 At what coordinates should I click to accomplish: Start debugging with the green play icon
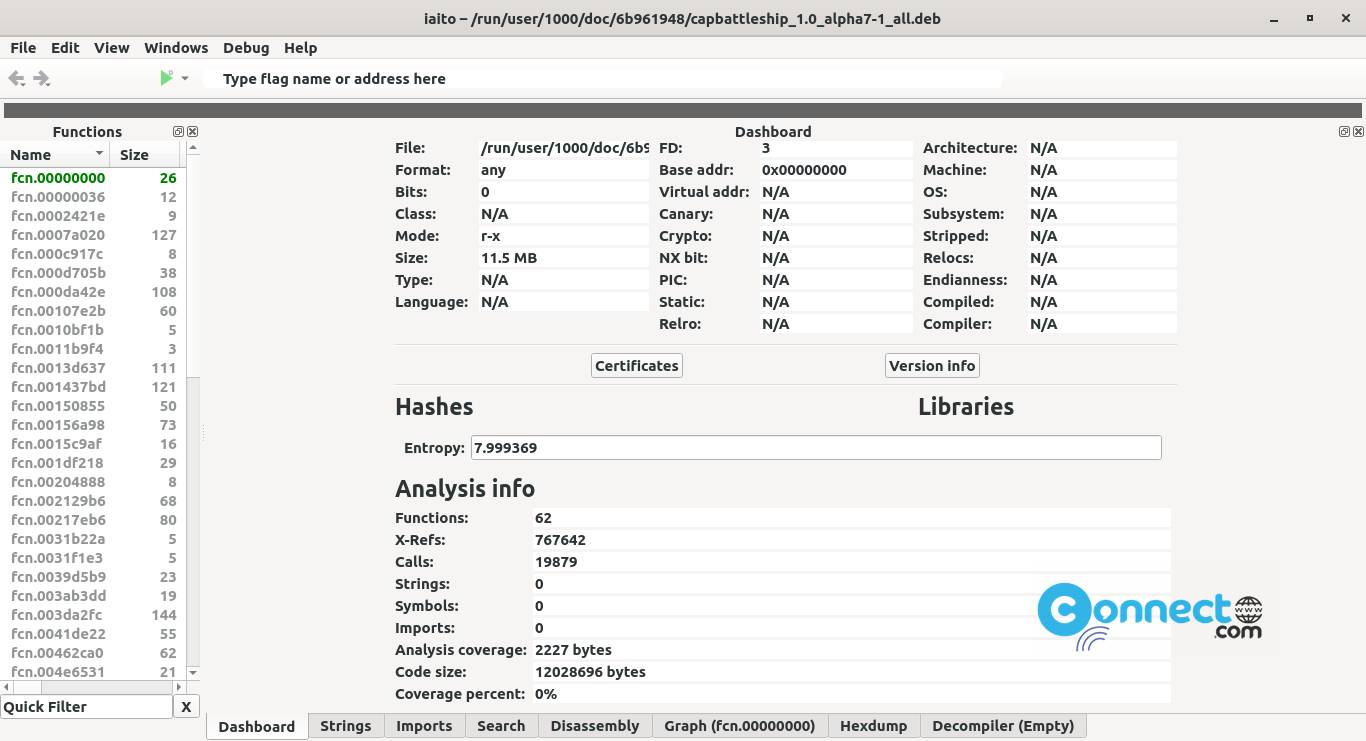coord(166,78)
